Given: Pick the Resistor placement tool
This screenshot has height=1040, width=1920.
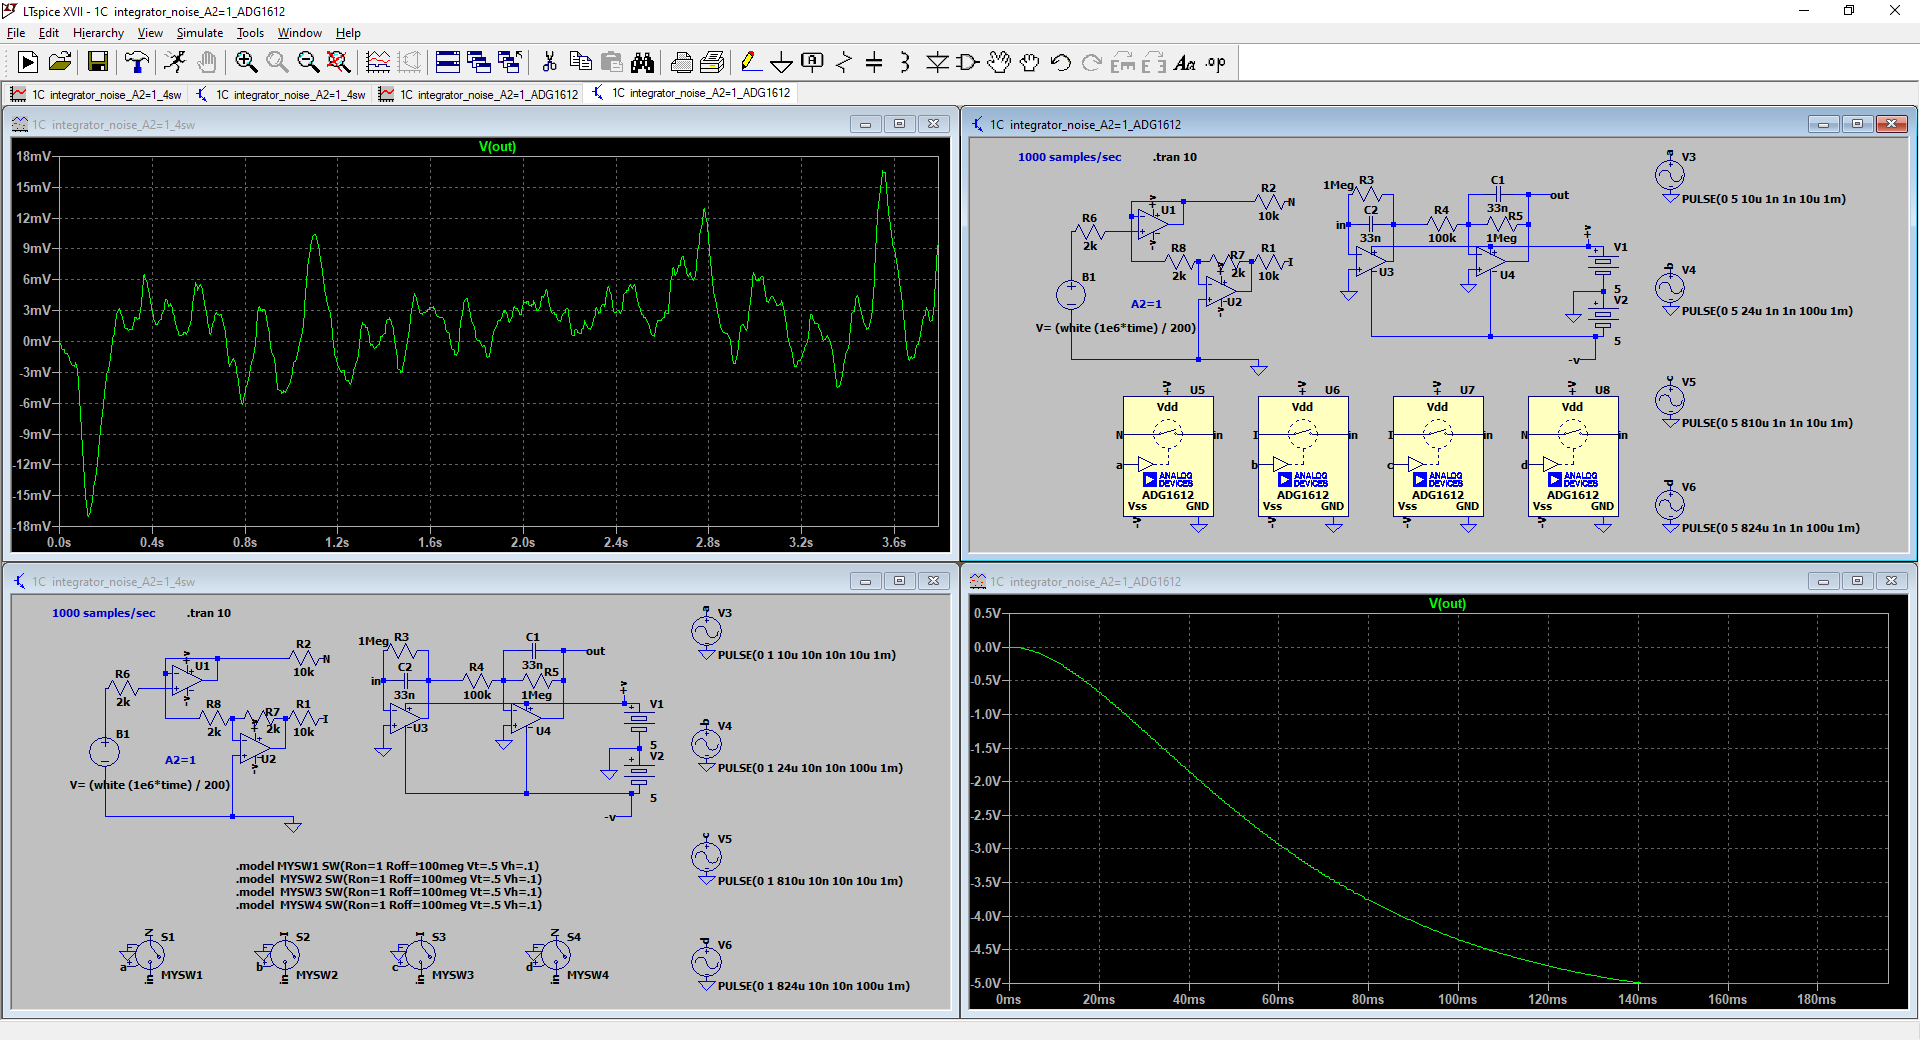Looking at the screenshot, I should pyautogui.click(x=843, y=63).
